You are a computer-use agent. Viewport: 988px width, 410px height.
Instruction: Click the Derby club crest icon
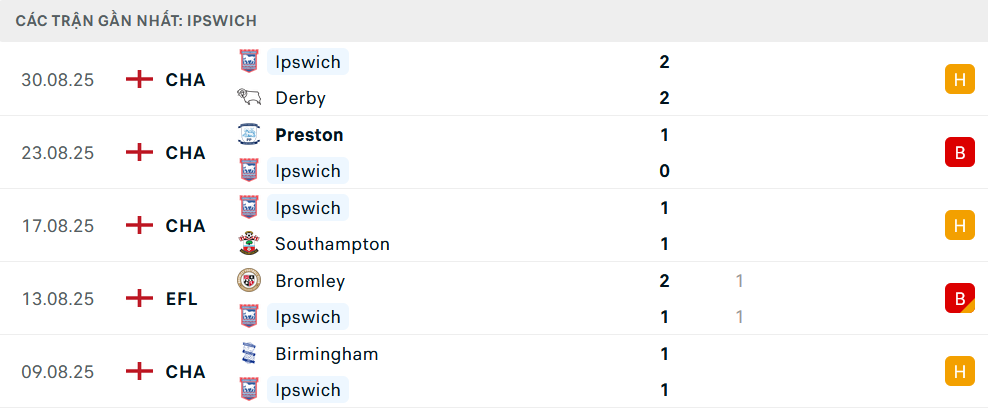coord(248,98)
